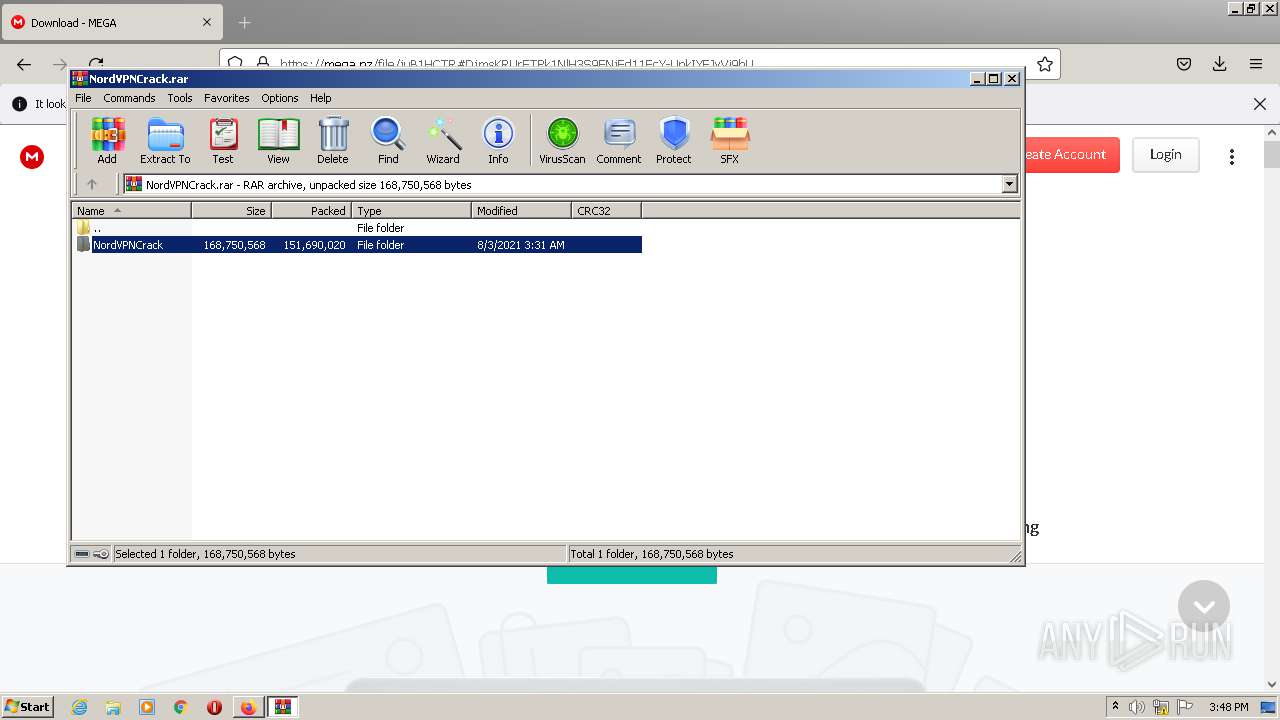Click the teal download button on MEGA page
This screenshot has height=720, width=1280.
[x=632, y=575]
